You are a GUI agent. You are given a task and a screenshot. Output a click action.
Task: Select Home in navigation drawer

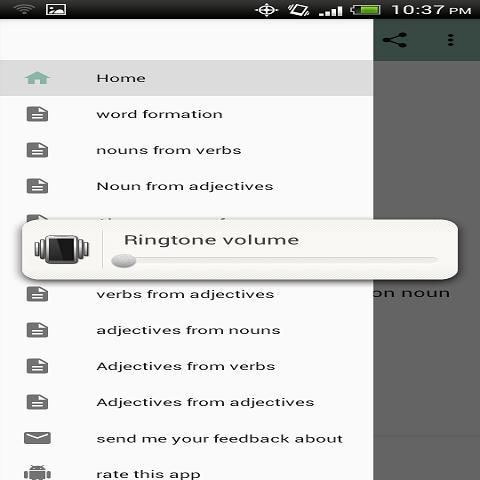186,78
